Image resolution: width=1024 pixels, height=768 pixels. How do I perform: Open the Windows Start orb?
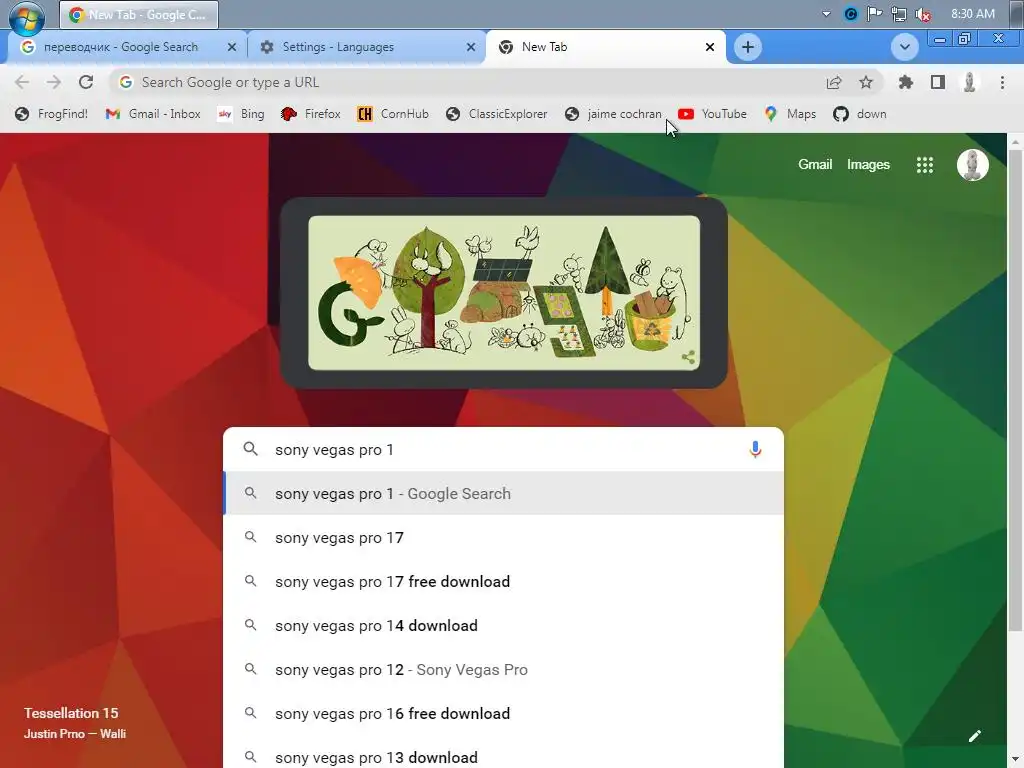pyautogui.click(x=27, y=17)
